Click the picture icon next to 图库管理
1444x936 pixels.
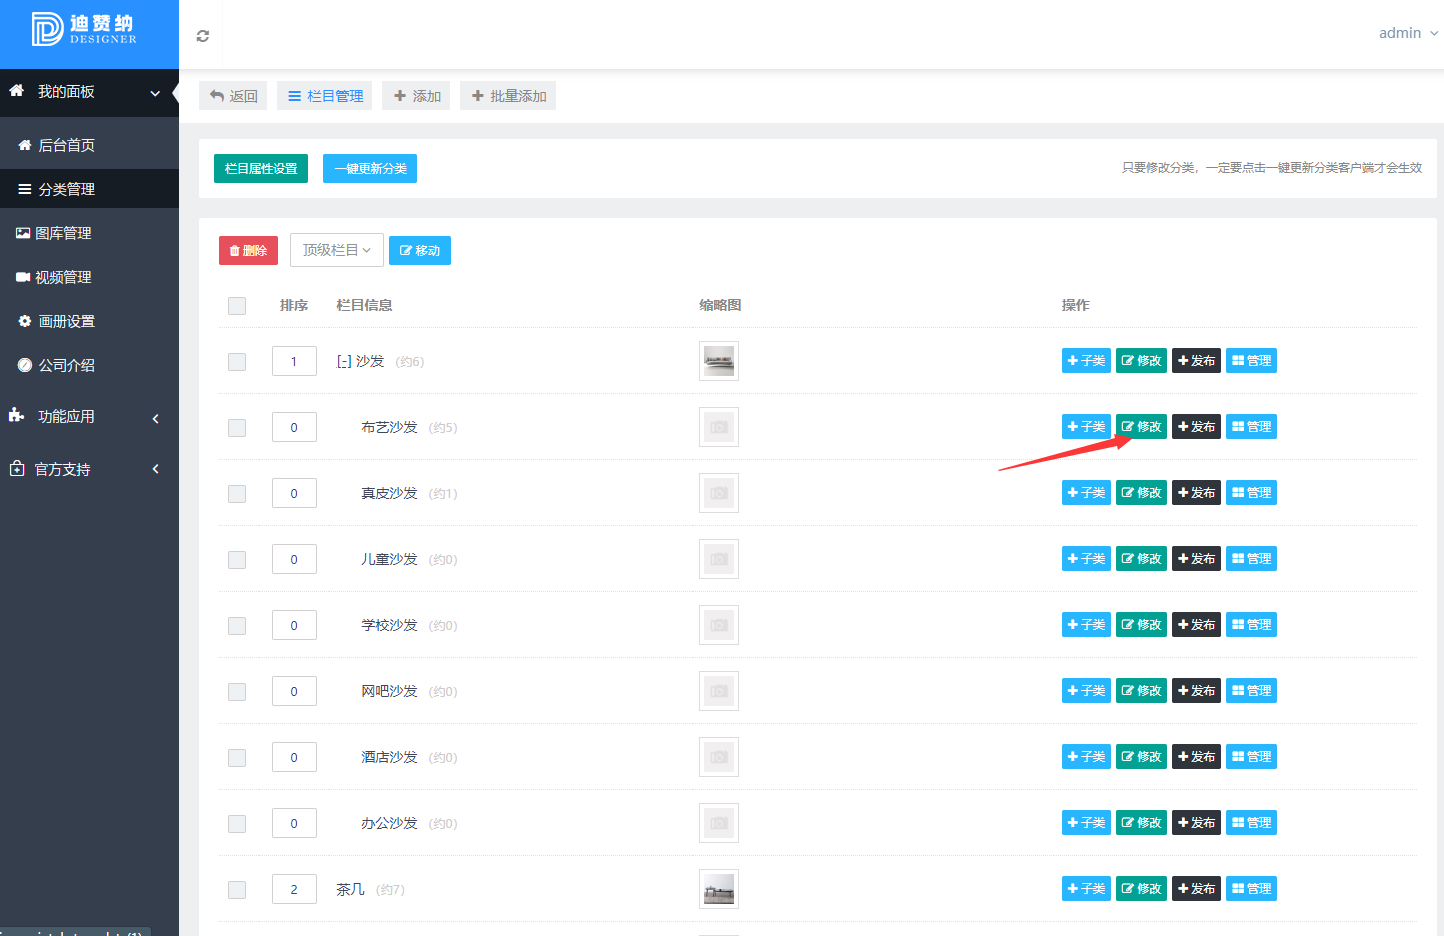pyautogui.click(x=23, y=233)
